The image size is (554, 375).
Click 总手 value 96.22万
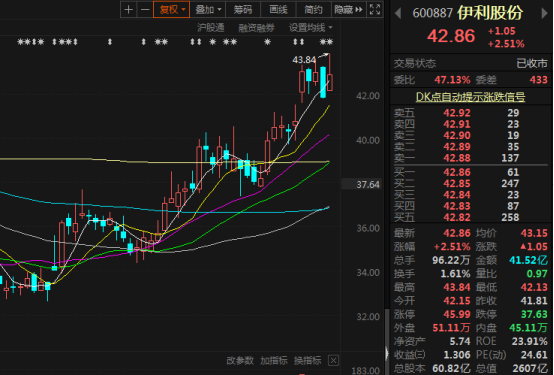pos(451,260)
